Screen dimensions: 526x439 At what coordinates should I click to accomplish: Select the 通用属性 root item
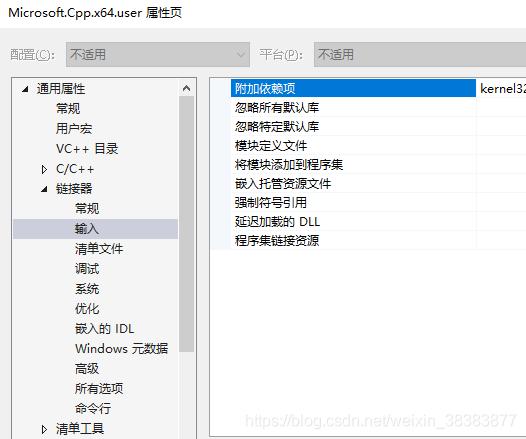coord(61,89)
